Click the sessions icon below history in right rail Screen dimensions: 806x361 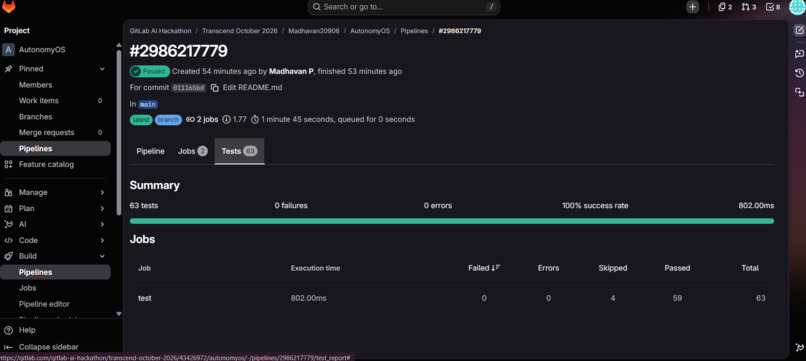[x=799, y=92]
